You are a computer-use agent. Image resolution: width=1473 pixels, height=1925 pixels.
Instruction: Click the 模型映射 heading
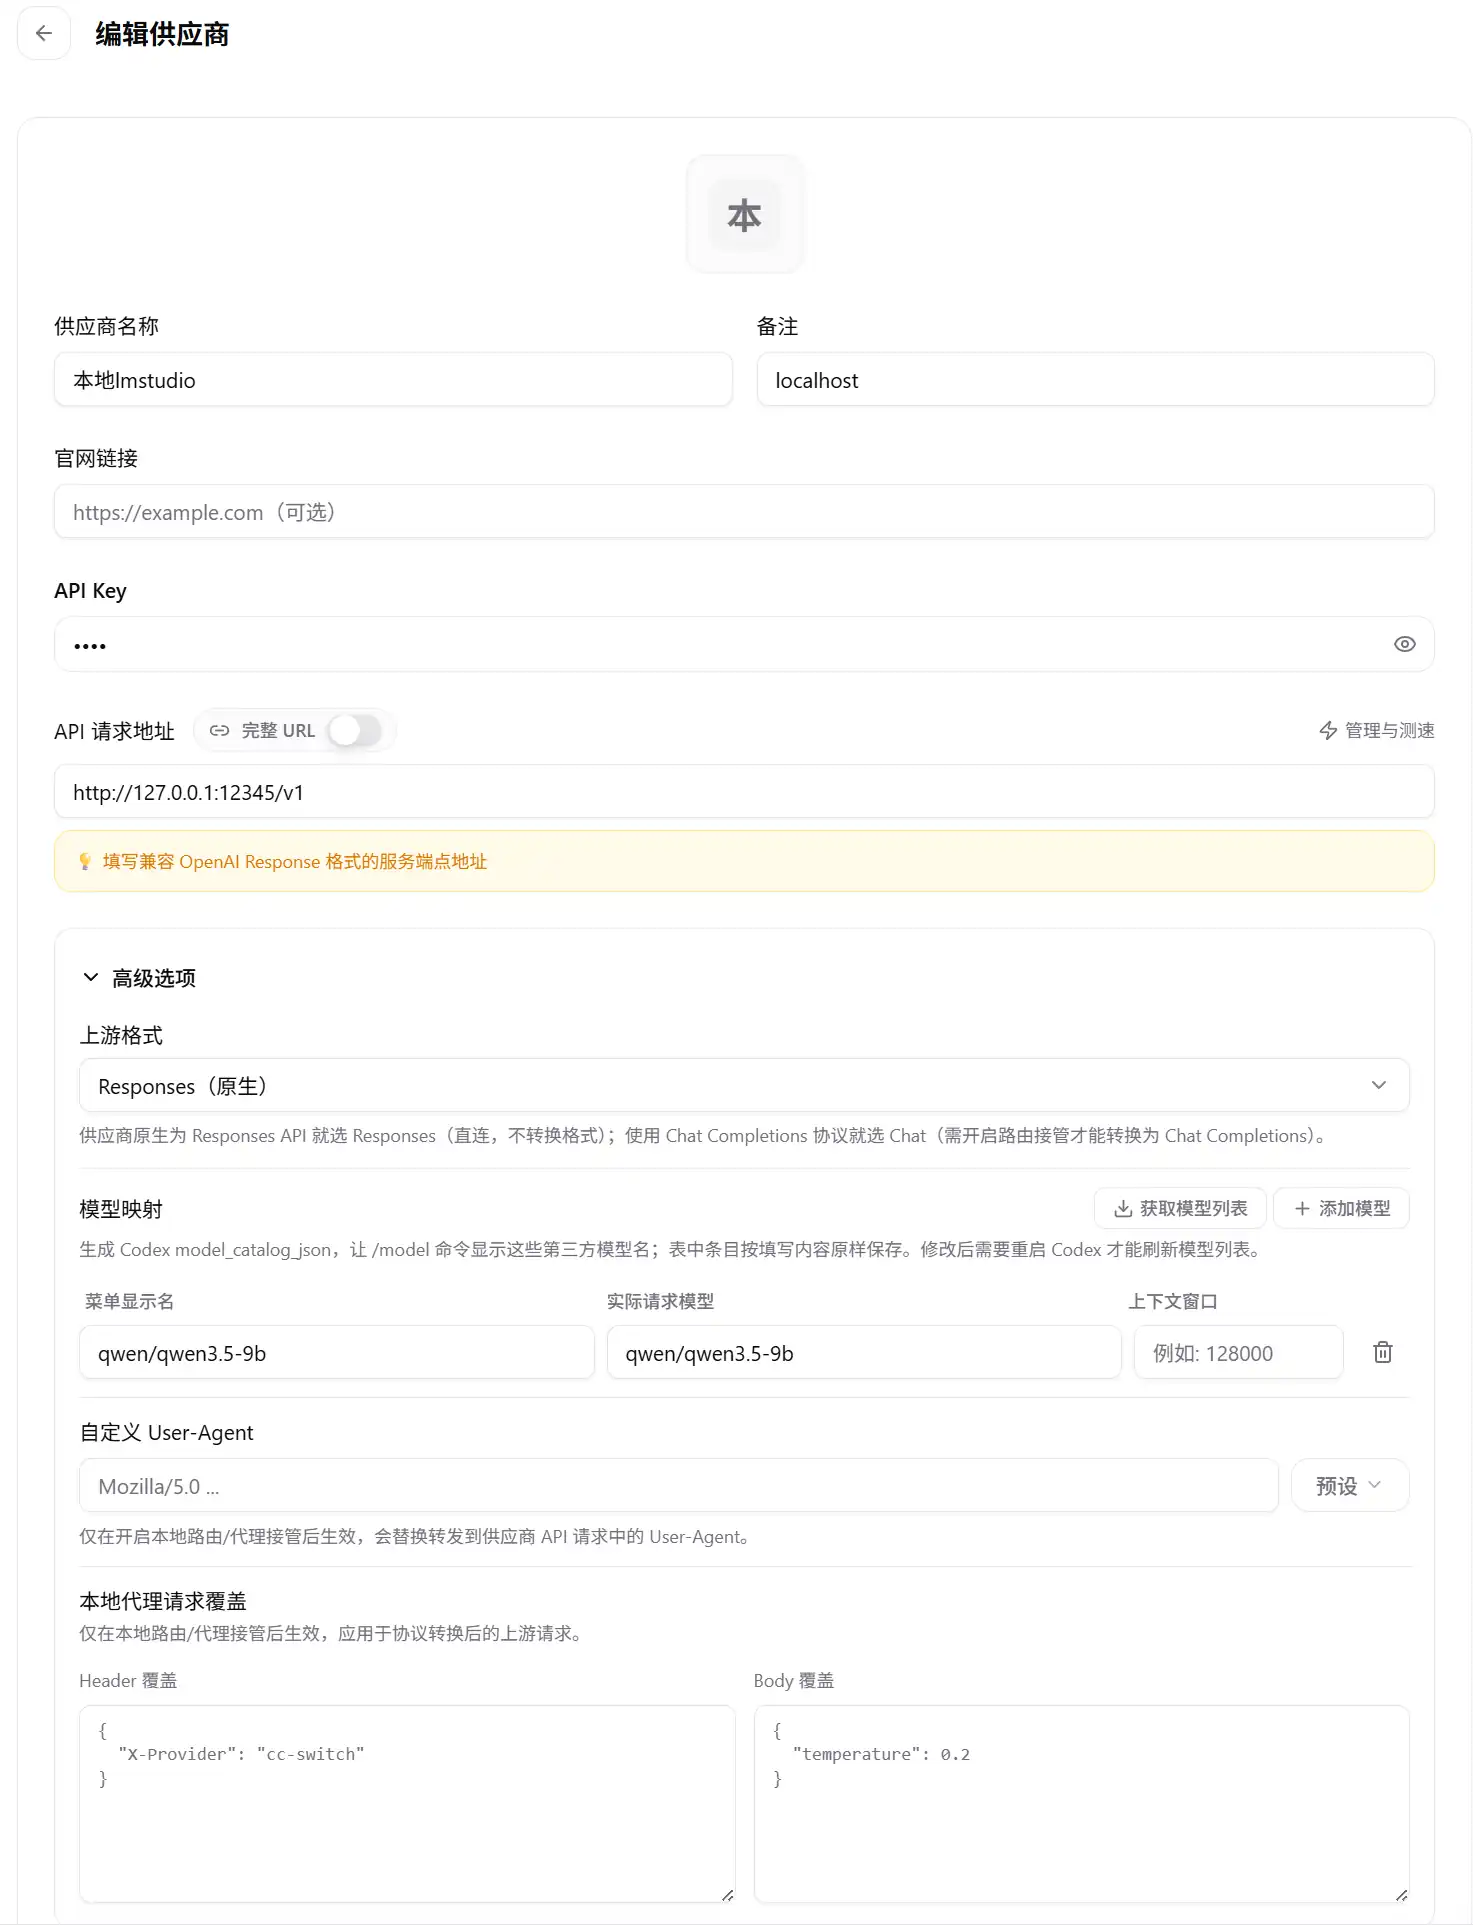coord(121,1209)
